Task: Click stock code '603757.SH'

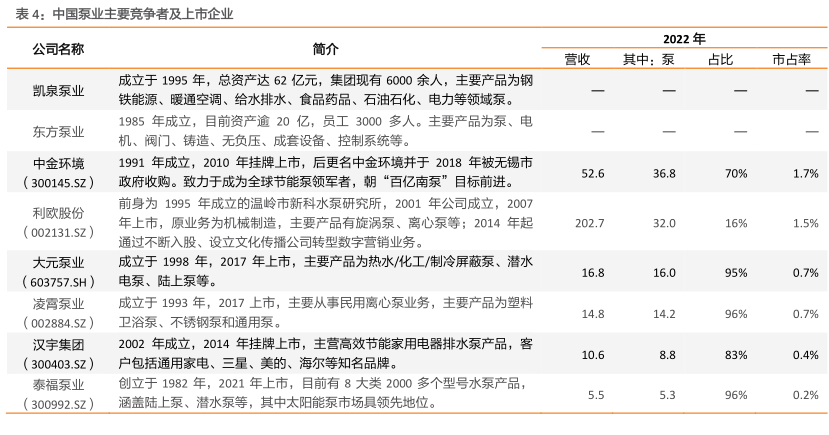Action: pyautogui.click(x=58, y=282)
